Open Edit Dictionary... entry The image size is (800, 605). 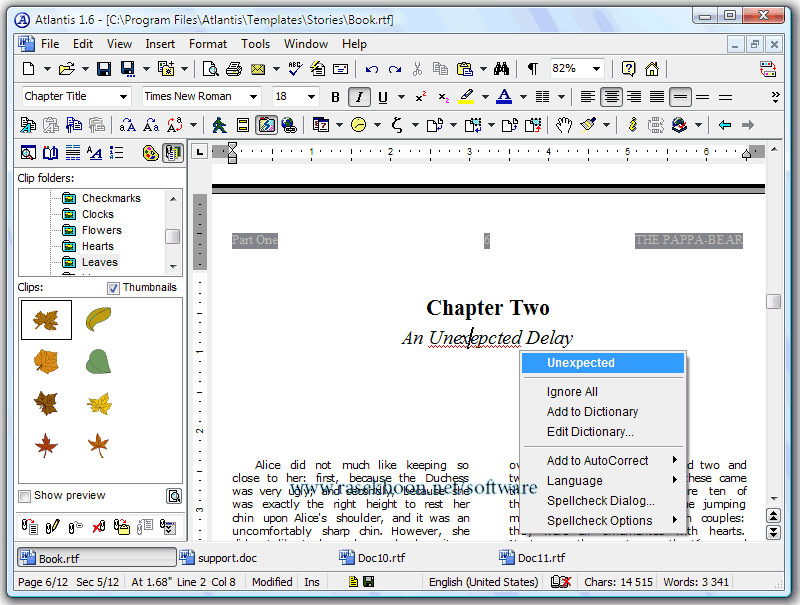click(x=603, y=432)
